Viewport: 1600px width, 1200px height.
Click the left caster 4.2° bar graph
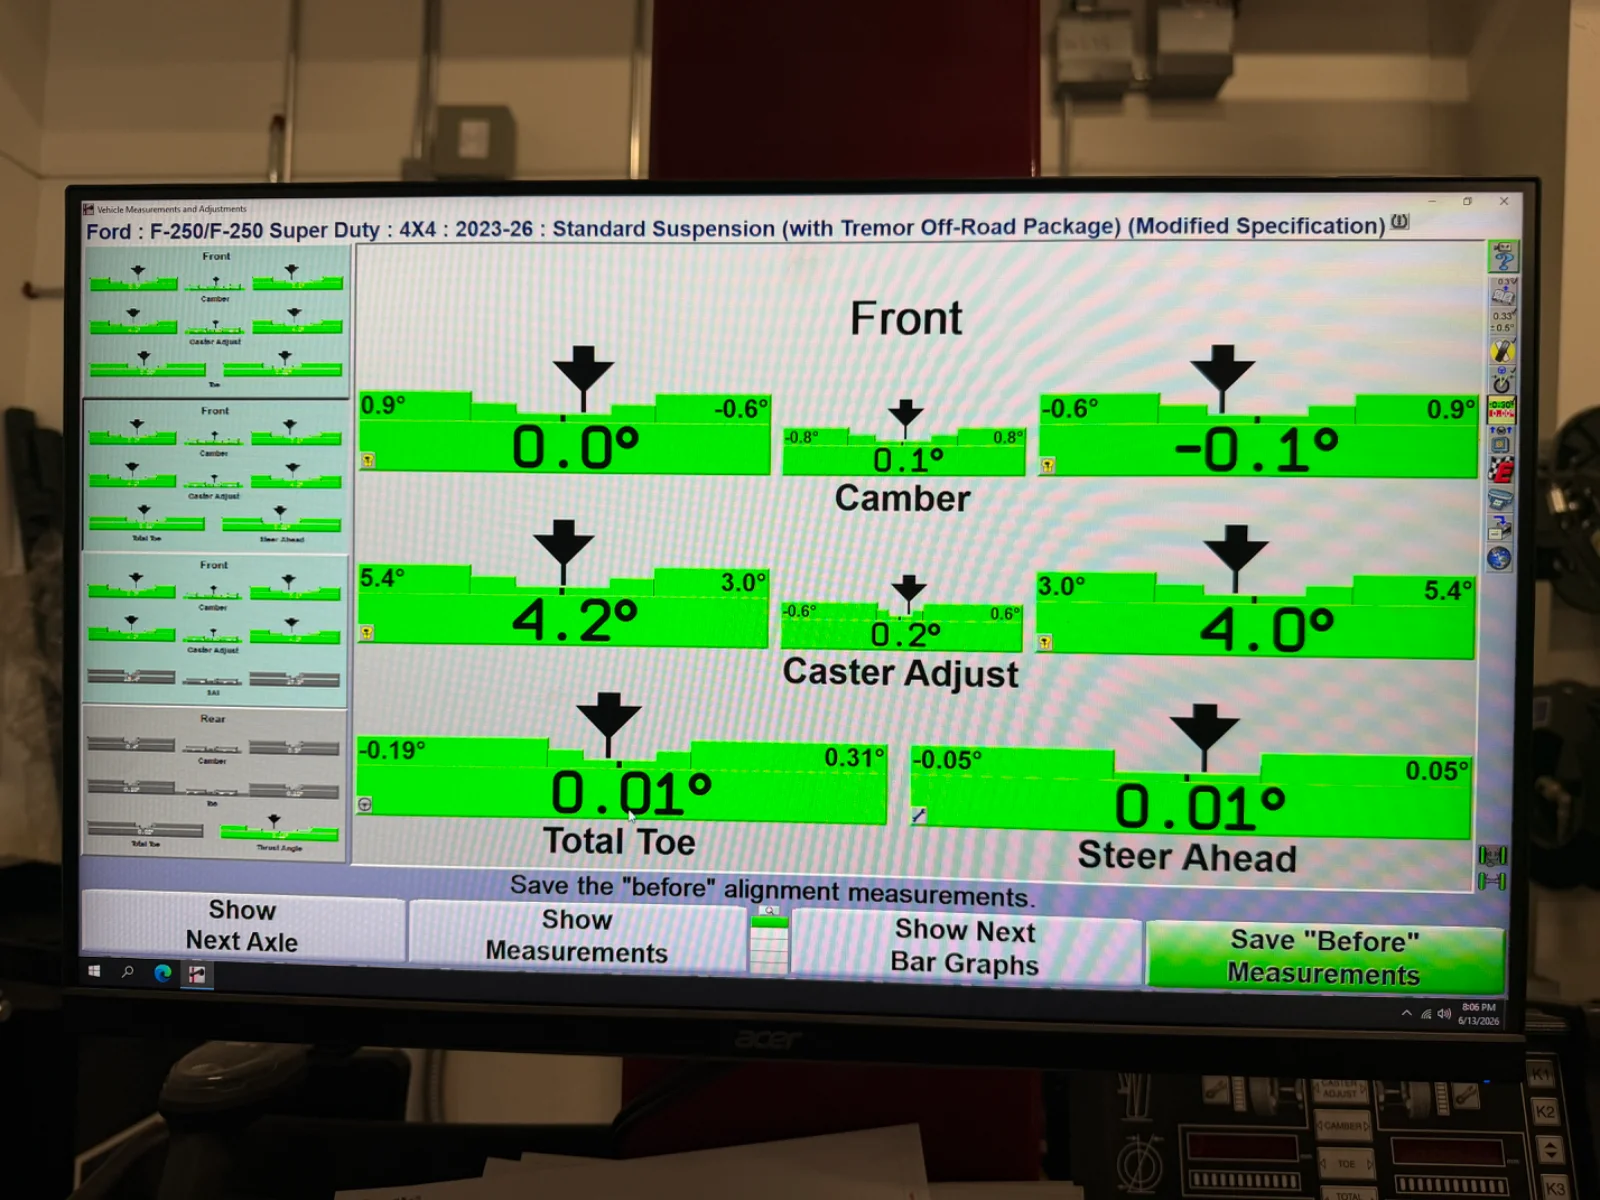pos(564,606)
